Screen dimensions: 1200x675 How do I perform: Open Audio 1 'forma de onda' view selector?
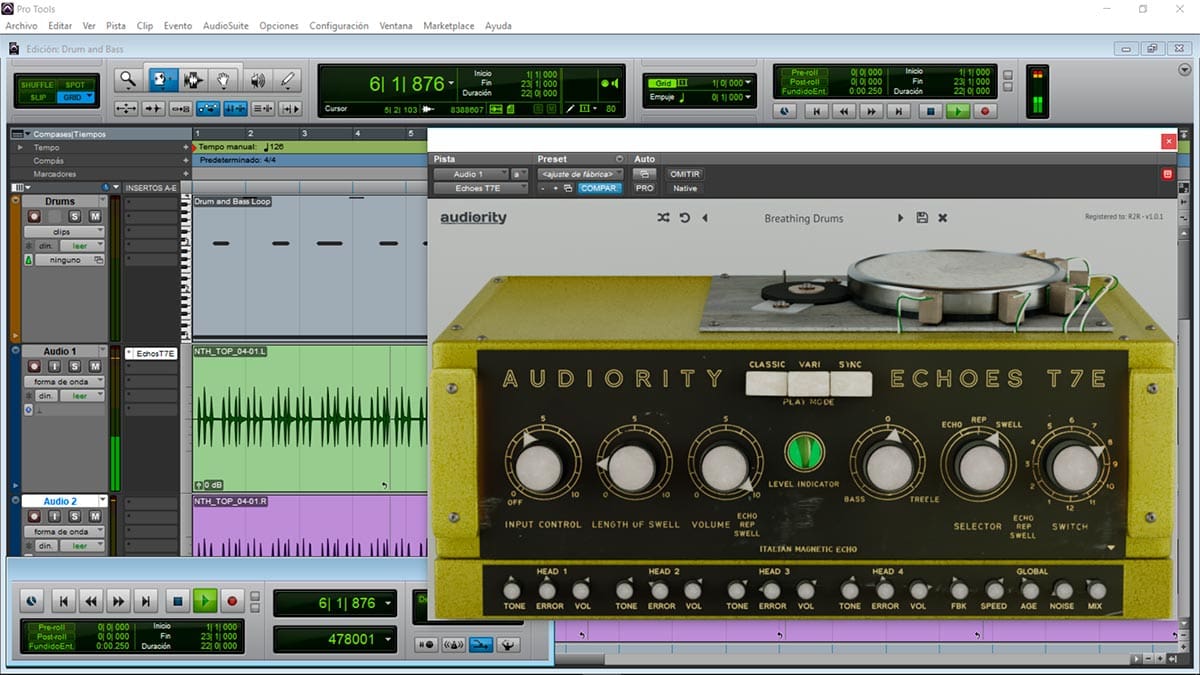click(x=63, y=382)
